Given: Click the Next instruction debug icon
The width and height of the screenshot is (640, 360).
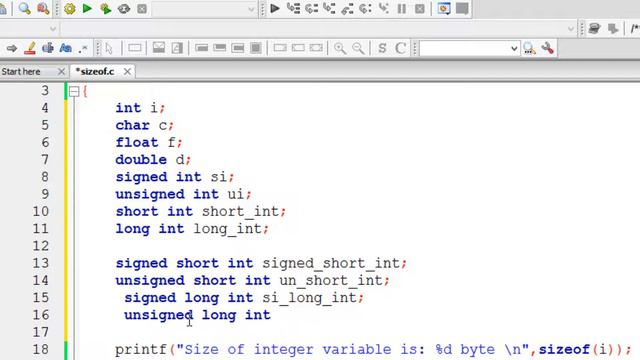Looking at the screenshot, I should [x=365, y=9].
